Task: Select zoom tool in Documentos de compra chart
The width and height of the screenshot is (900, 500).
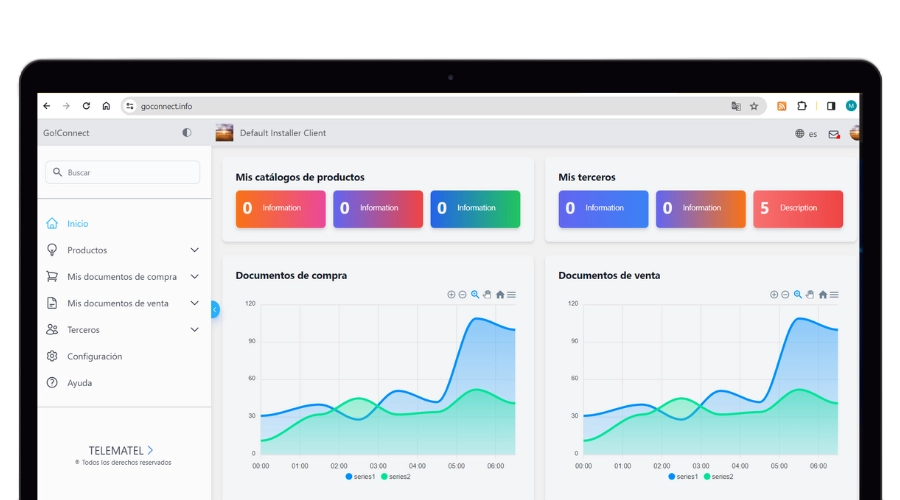Action: click(475, 294)
